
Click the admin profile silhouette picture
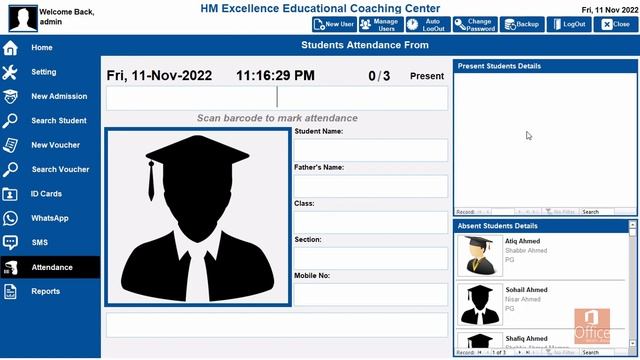click(23, 18)
